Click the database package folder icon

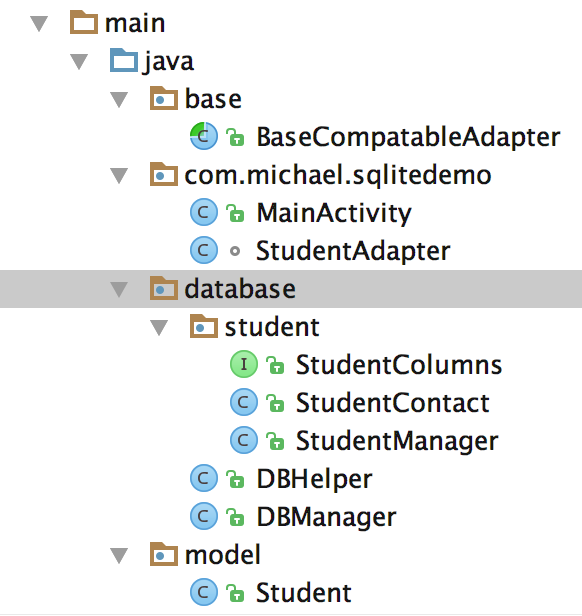pyautogui.click(x=163, y=288)
